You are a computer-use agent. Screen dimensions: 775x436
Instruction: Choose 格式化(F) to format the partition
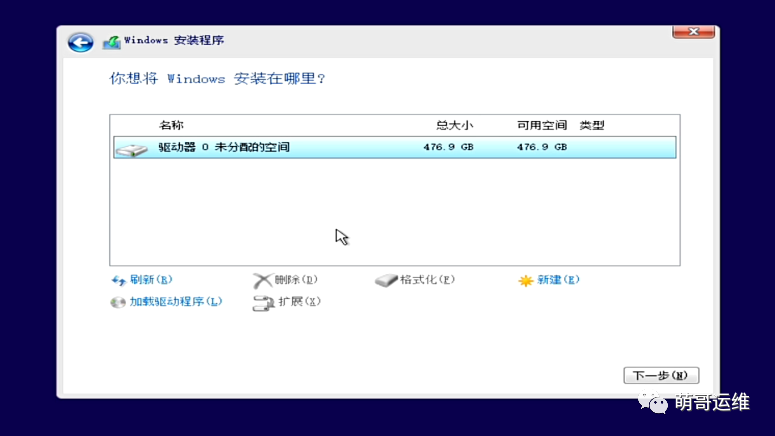(427, 280)
